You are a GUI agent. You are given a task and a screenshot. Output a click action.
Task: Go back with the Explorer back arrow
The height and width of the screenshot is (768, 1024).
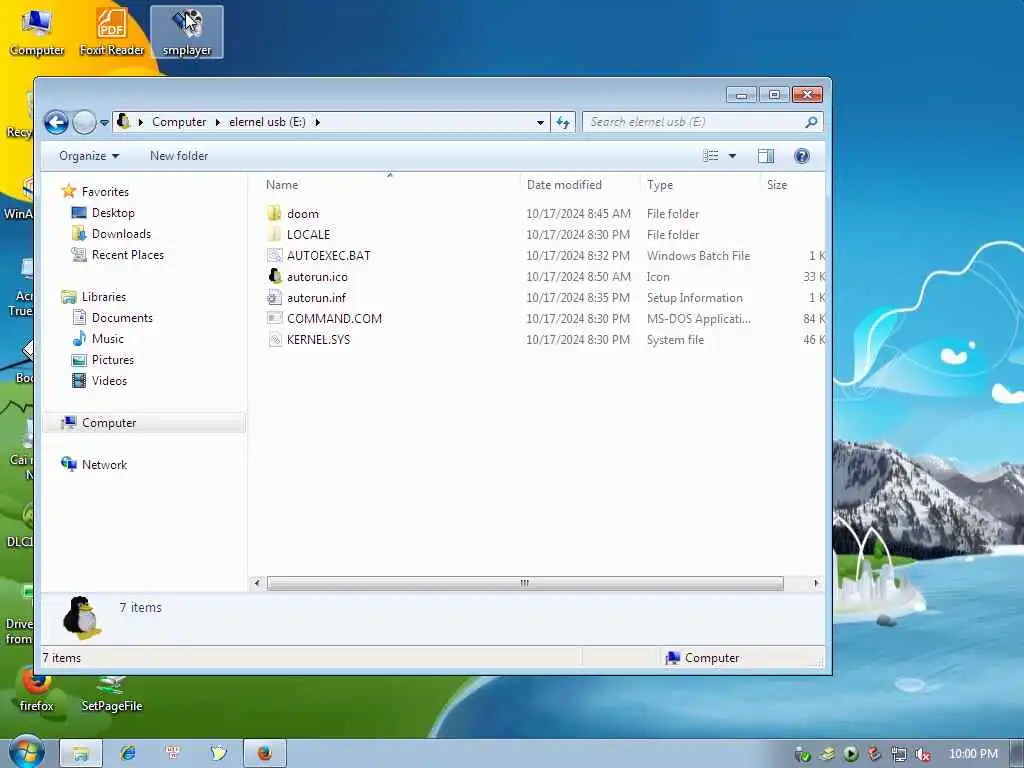[56, 122]
